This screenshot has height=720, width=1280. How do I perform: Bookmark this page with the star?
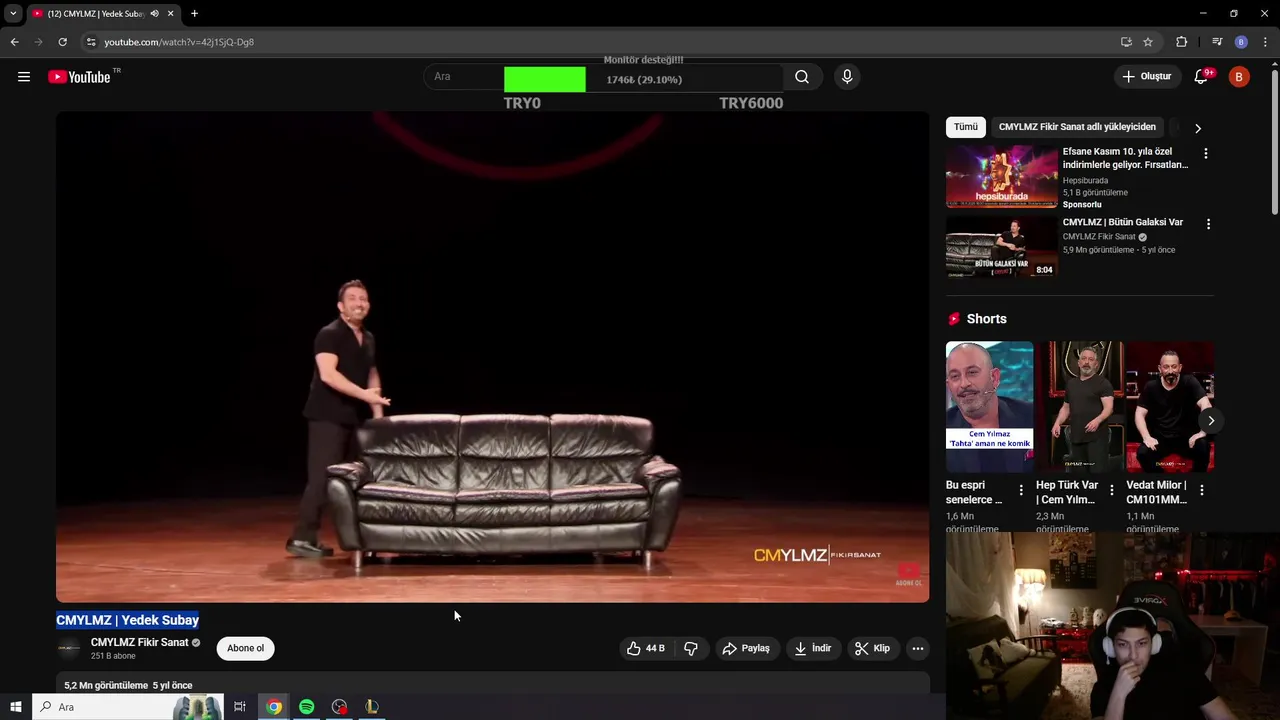tap(1148, 42)
